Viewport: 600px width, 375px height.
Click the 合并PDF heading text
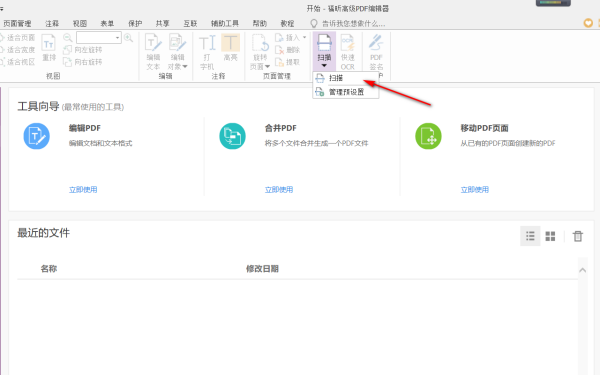pos(280,128)
